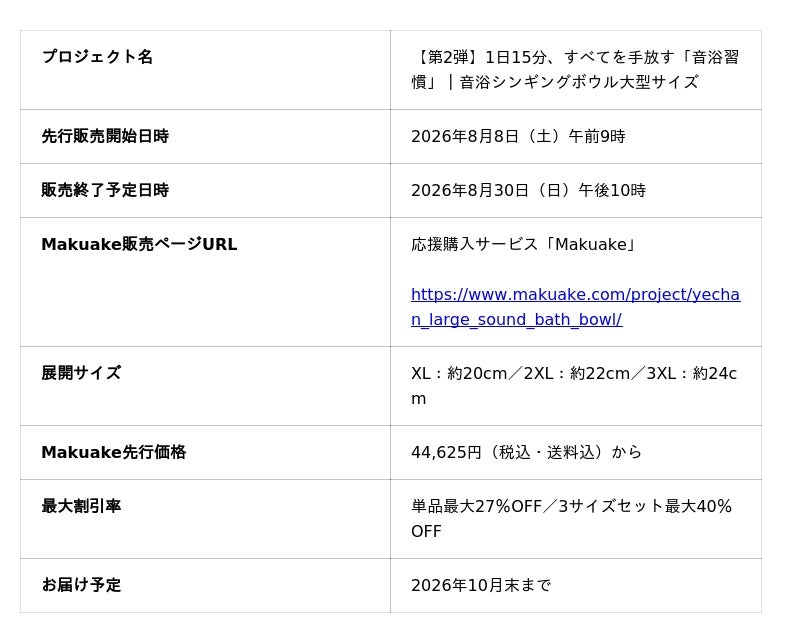Click the 最大割引率 label
Screen dimensions: 800x643
(81, 506)
